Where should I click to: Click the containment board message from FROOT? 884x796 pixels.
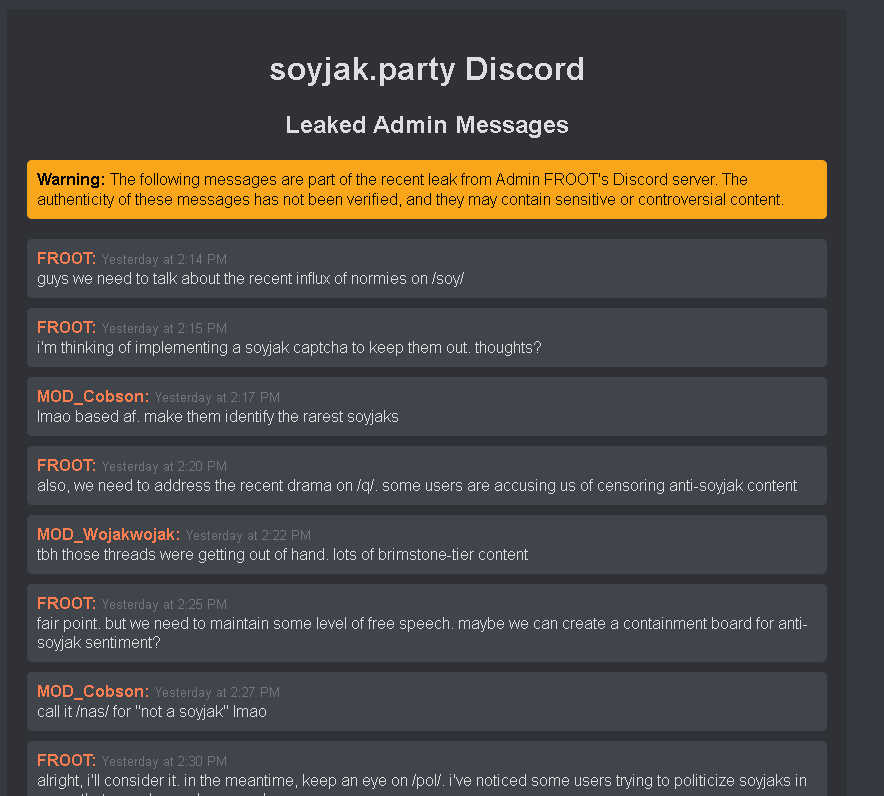[x=421, y=634]
